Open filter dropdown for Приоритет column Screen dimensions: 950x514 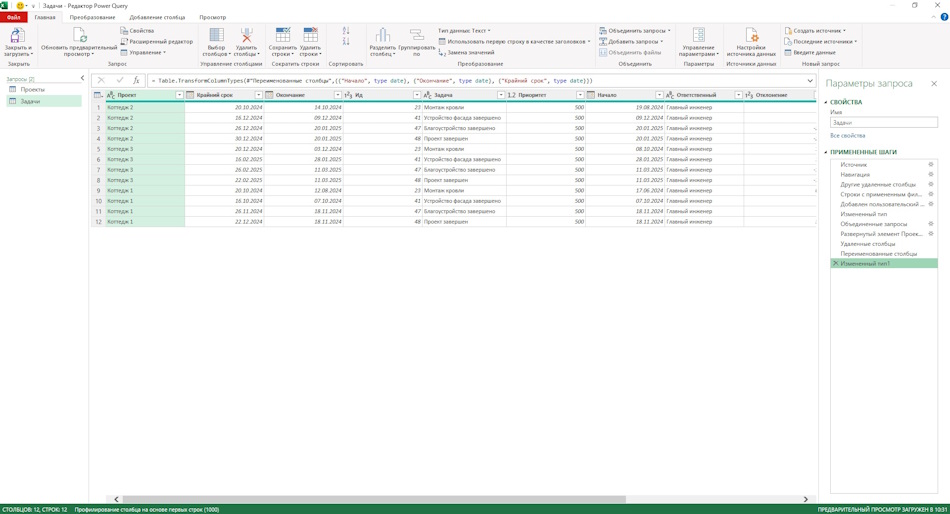[x=580, y=95]
